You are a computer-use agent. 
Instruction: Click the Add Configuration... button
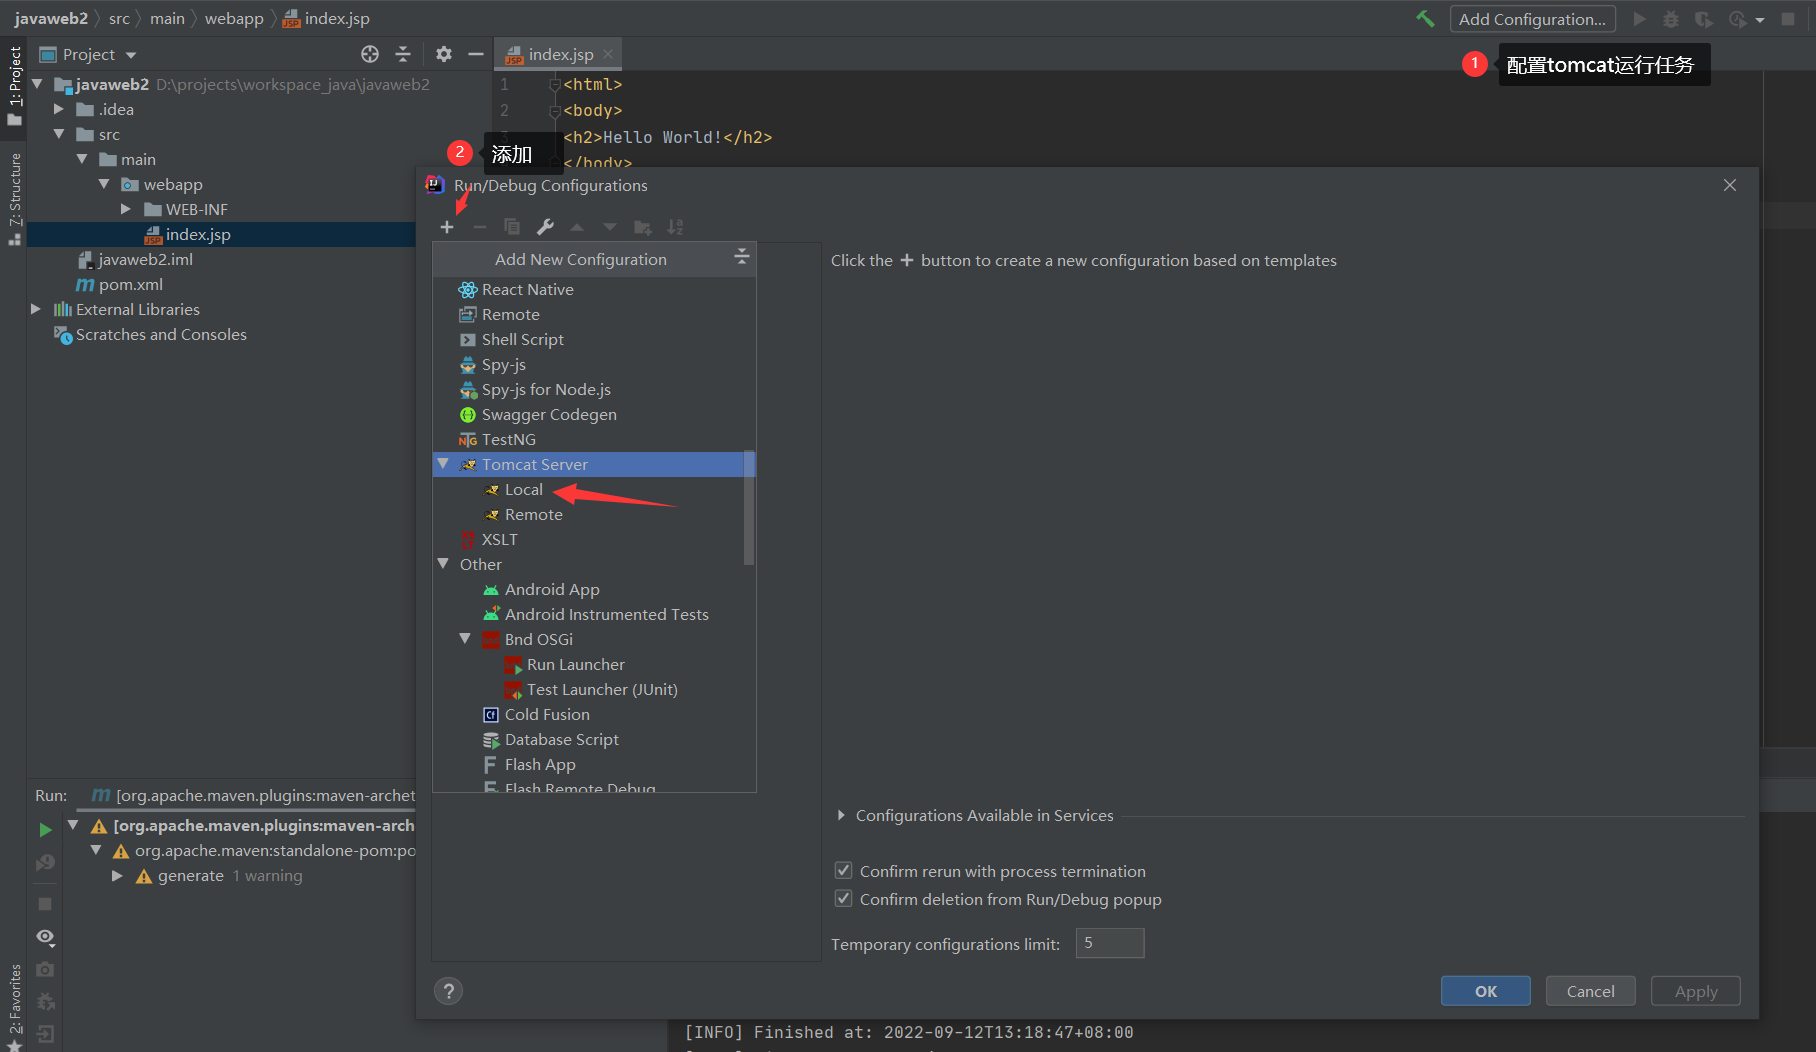pyautogui.click(x=1532, y=19)
